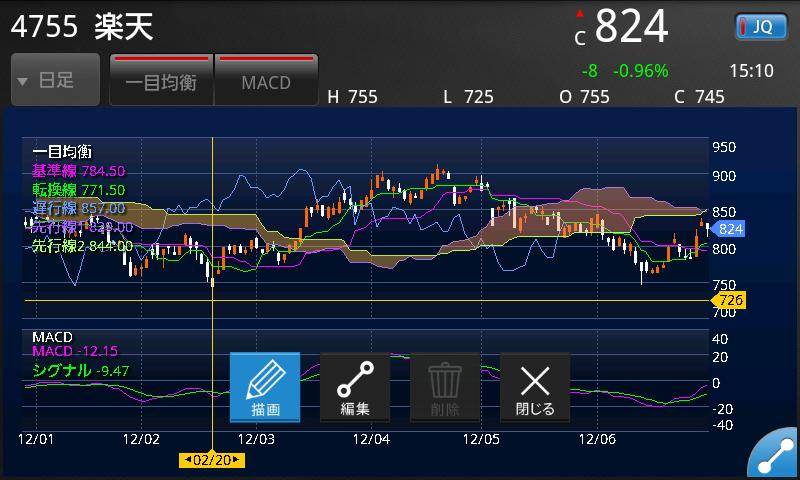
Task: Tap the 基準線 784.50 legend entry
Action: 79,170
